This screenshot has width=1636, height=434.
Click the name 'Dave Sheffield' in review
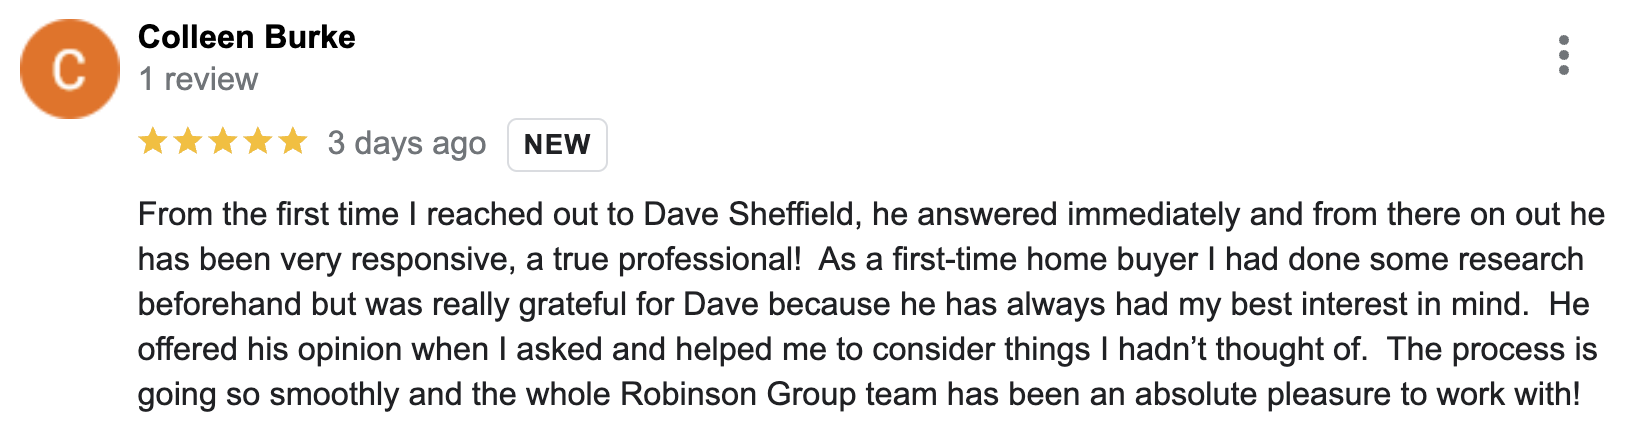click(750, 214)
